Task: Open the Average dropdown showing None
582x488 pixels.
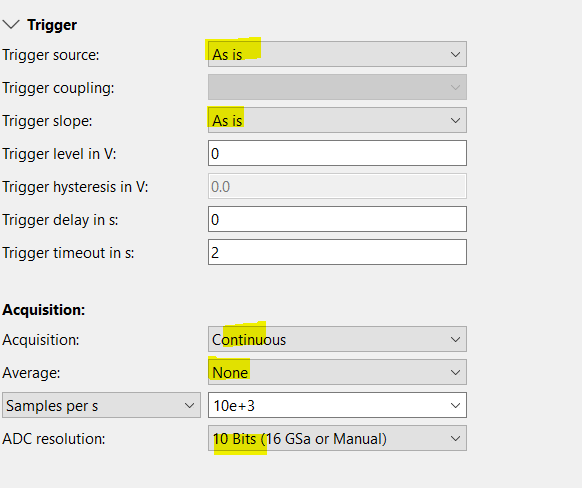Action: [x=337, y=372]
